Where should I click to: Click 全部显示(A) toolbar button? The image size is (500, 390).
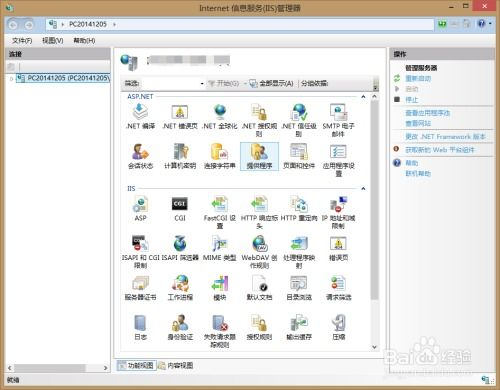[x=272, y=83]
